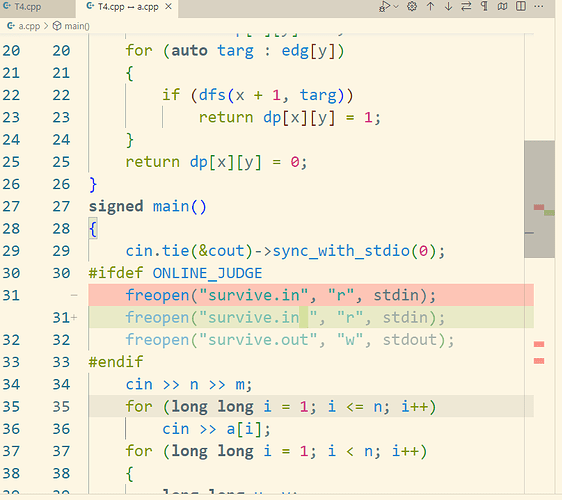Open the More Actions ellipsis menu
This screenshot has height=500, width=562.
[x=539, y=6]
